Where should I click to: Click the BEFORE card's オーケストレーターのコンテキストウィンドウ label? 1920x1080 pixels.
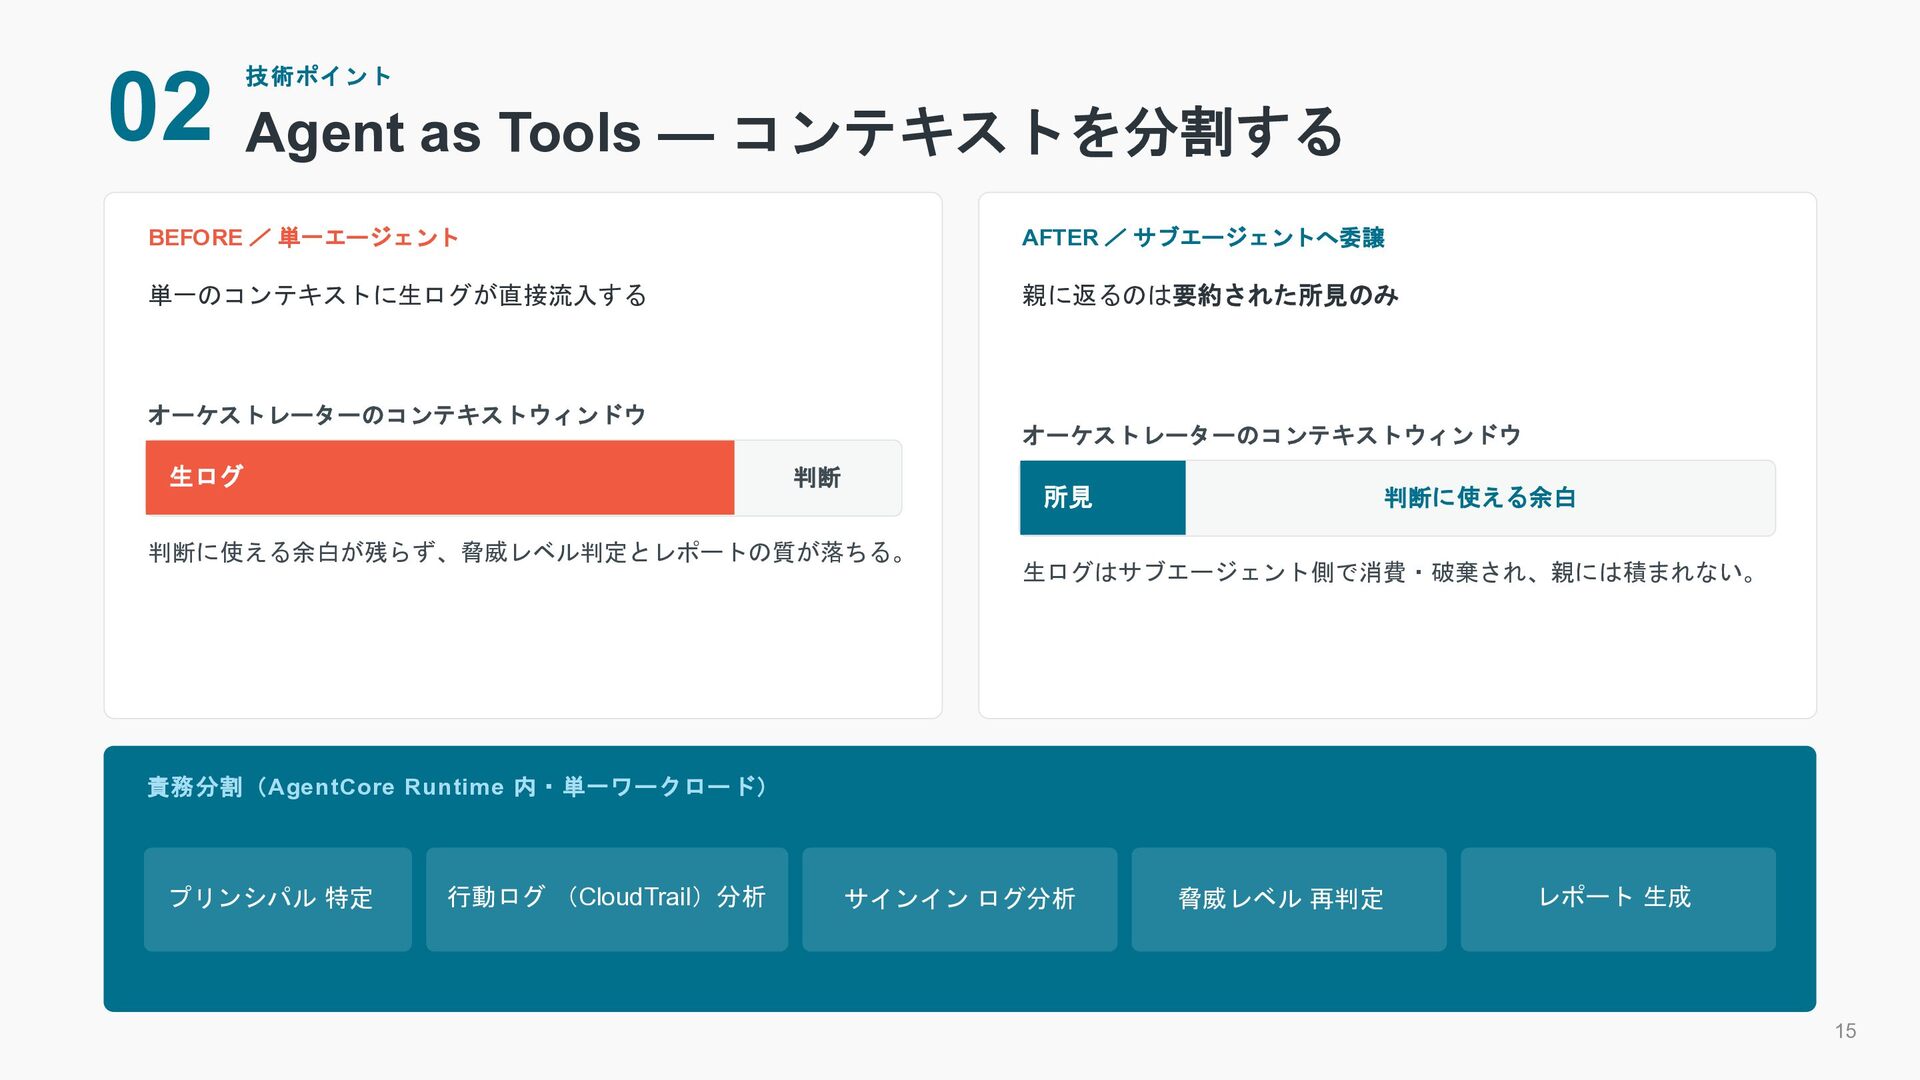(396, 415)
